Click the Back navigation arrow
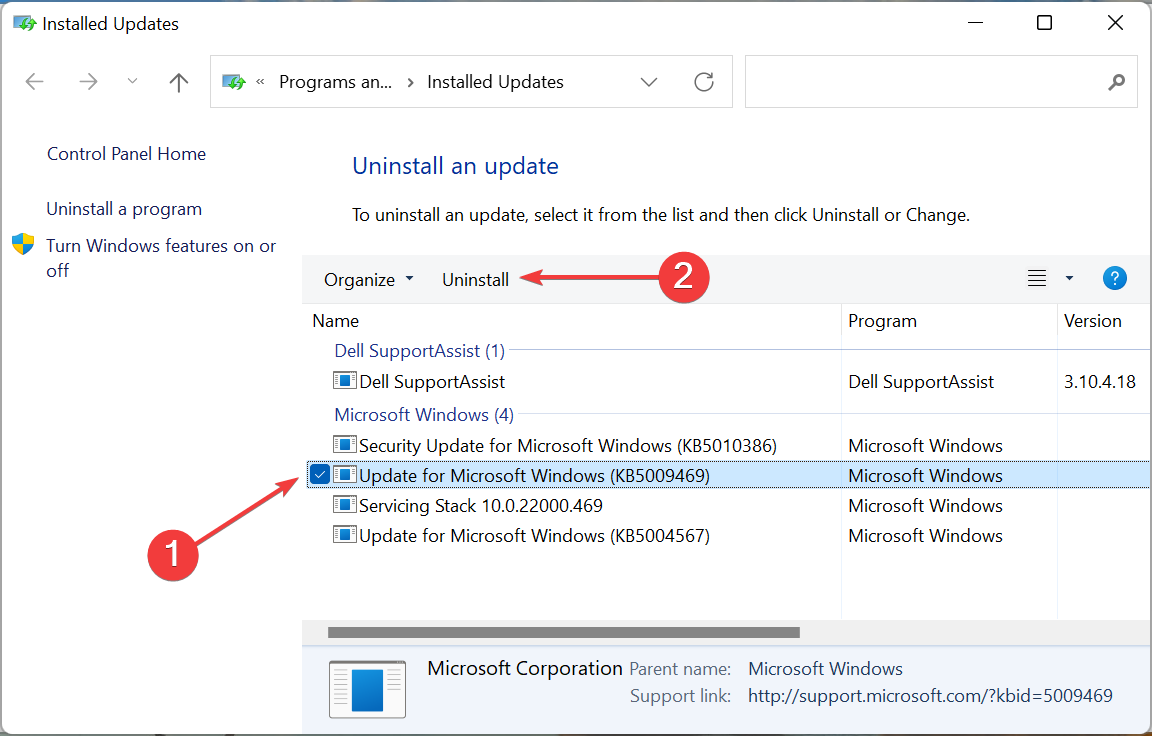The image size is (1152, 736). pos(35,82)
